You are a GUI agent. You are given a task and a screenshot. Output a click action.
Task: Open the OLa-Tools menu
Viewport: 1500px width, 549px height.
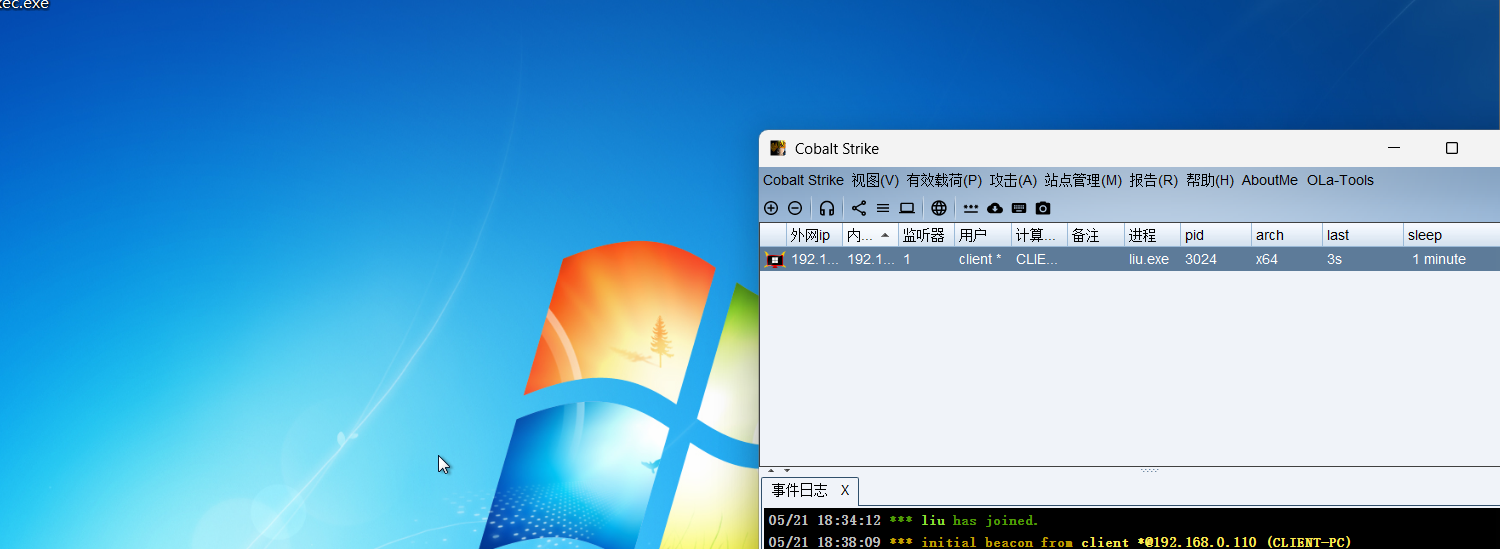tap(1340, 180)
